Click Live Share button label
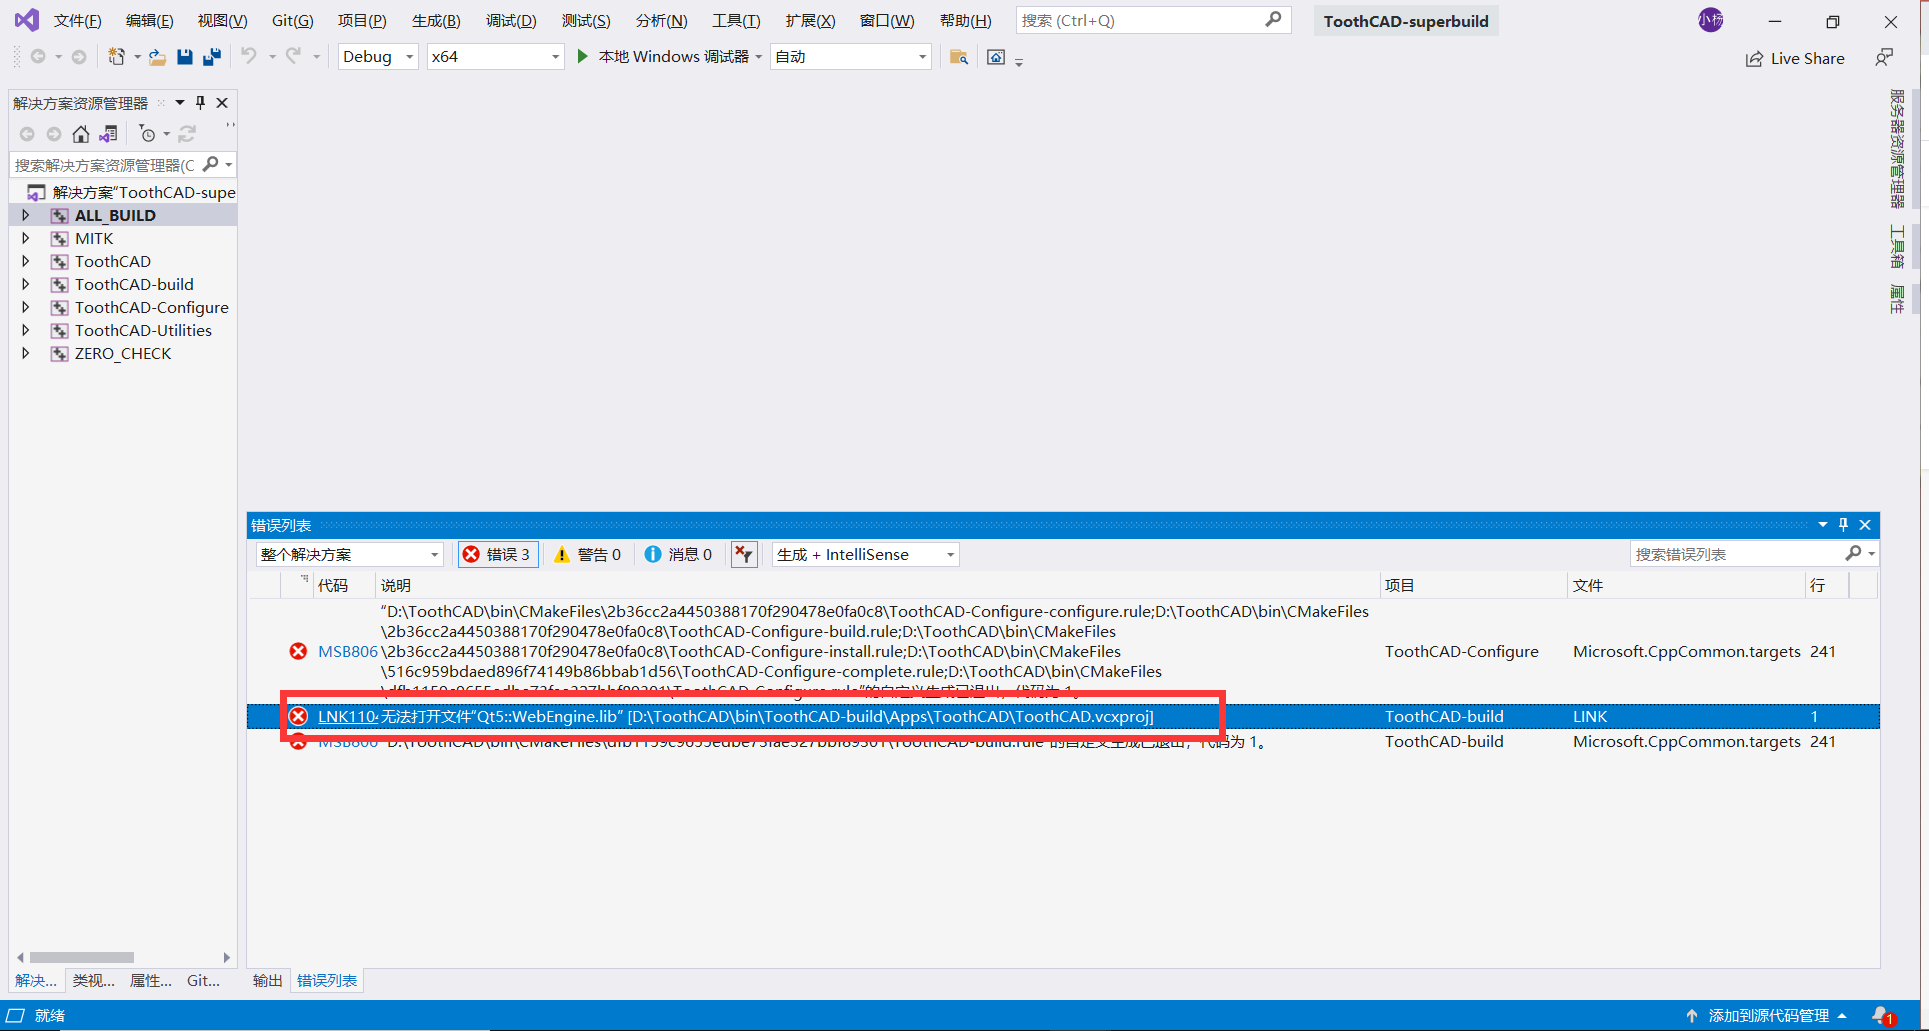Screen dimensions: 1929x1031 click(1807, 59)
